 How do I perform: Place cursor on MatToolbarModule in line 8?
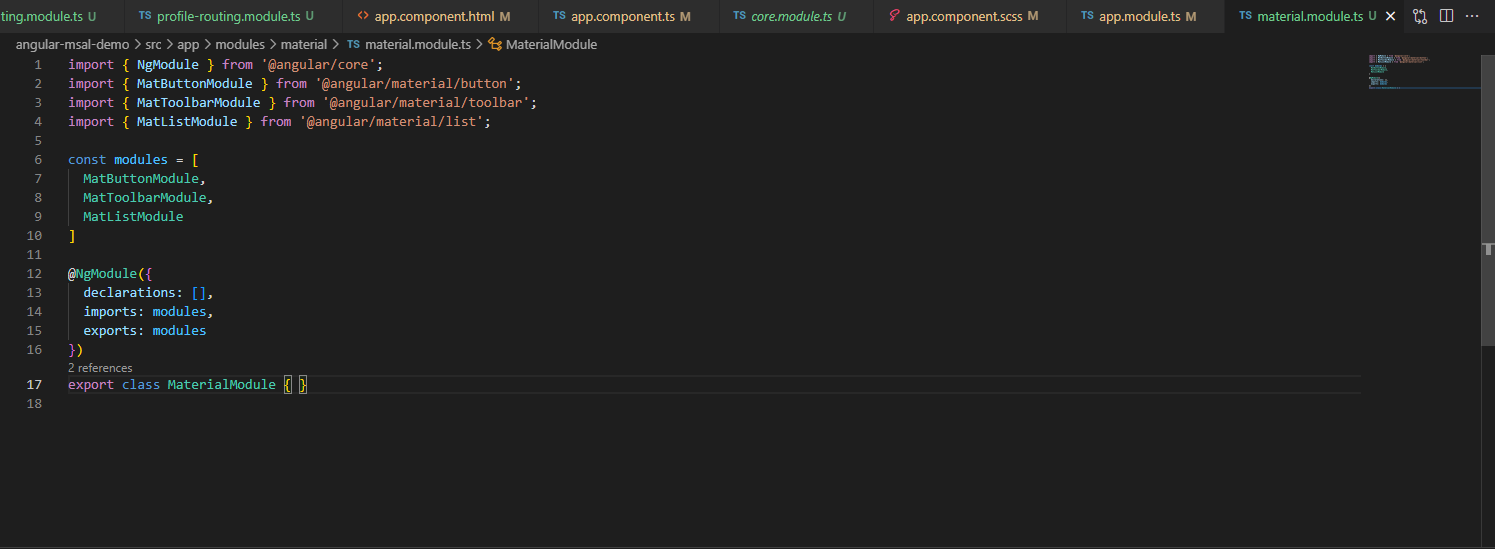pyautogui.click(x=144, y=198)
